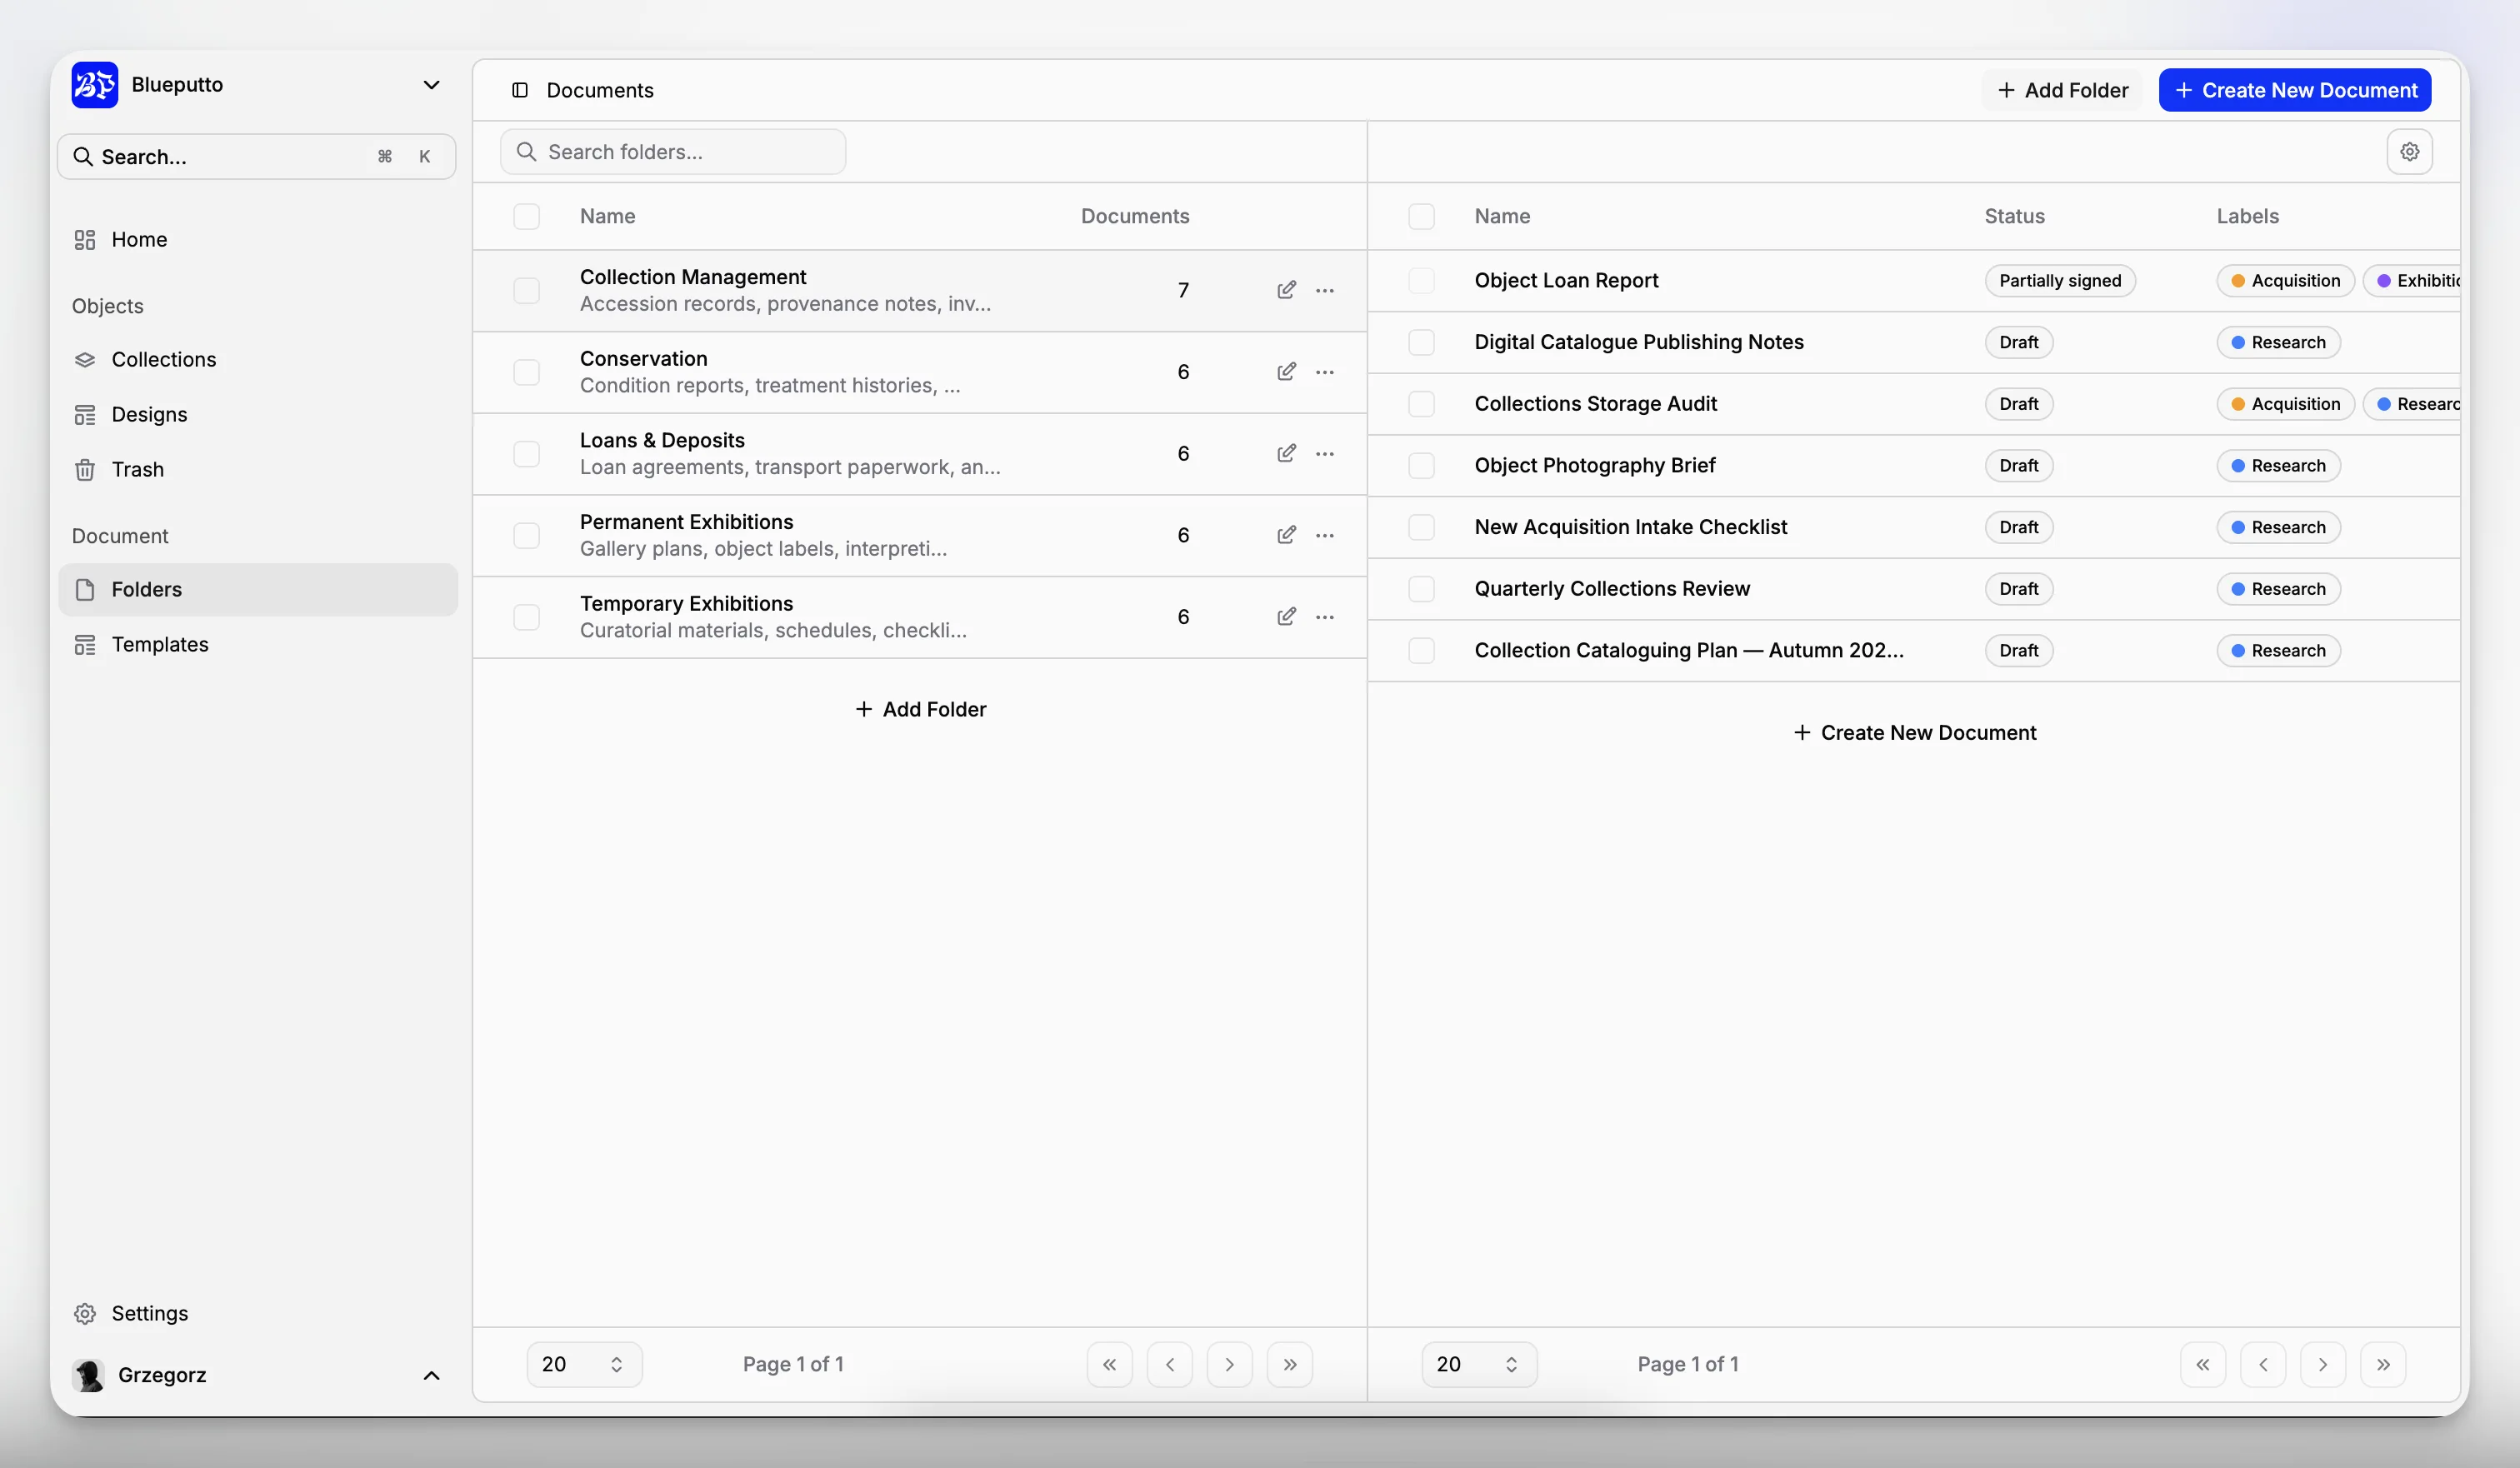Open more options for Loans & Deposits
The image size is (2520, 1468).
pyautogui.click(x=1325, y=454)
